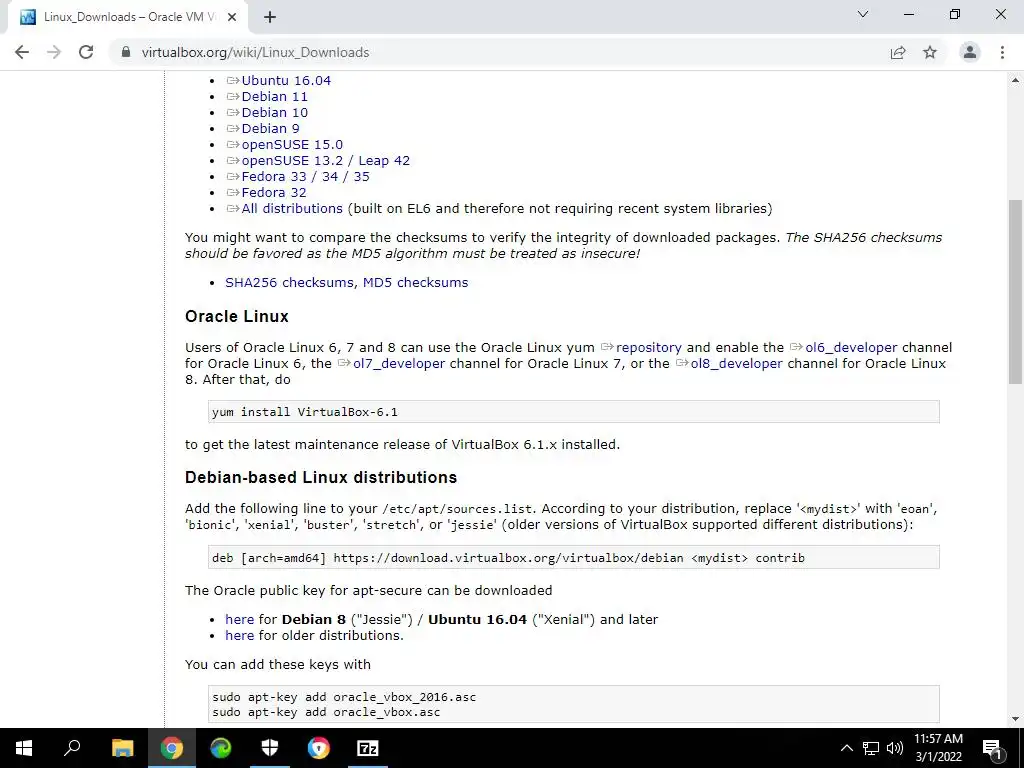Open Windows Security shield icon

tap(270, 748)
